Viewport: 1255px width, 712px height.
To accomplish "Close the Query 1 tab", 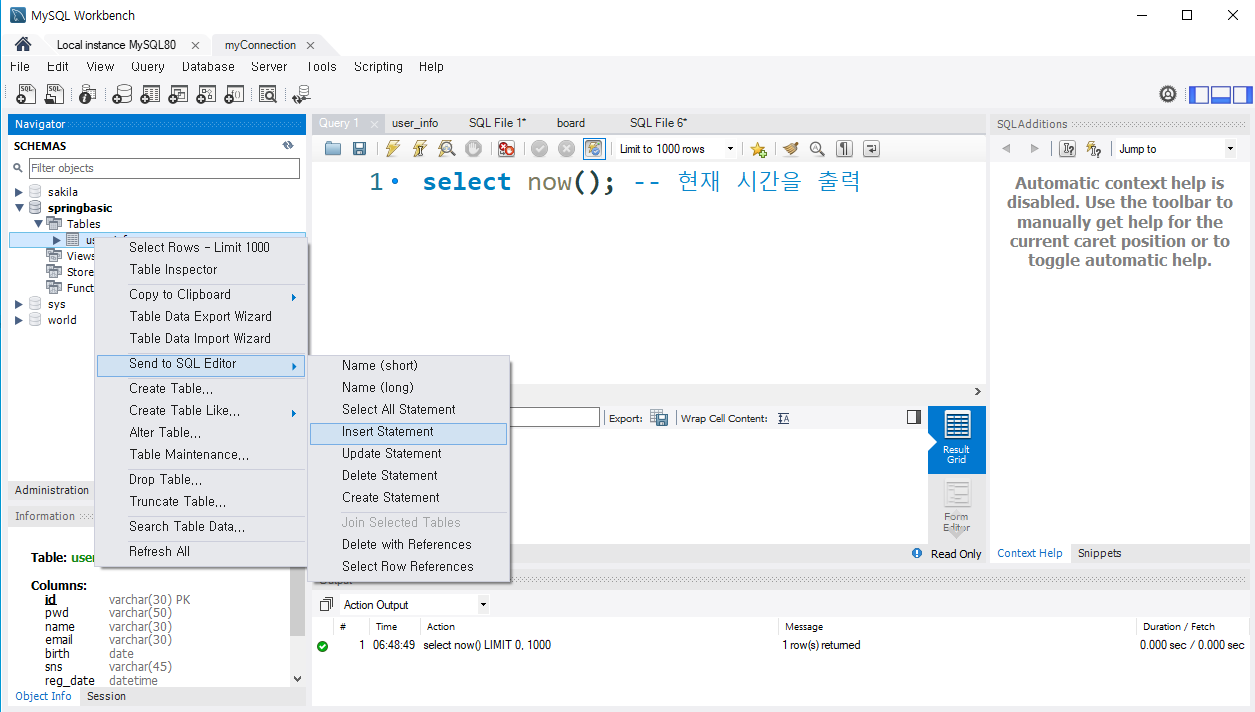I will coord(374,124).
